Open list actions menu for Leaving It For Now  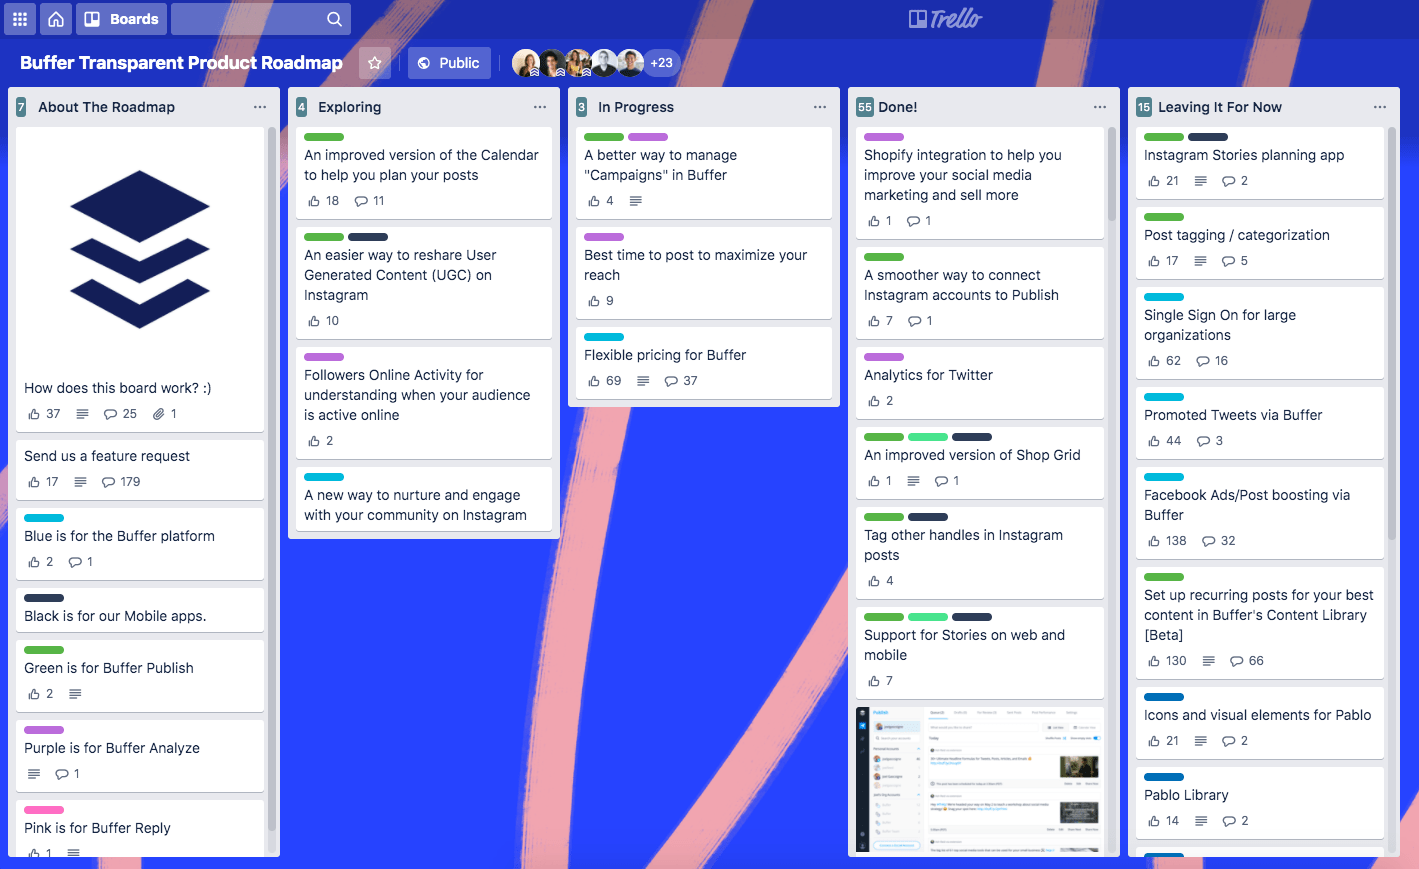[x=1380, y=107]
